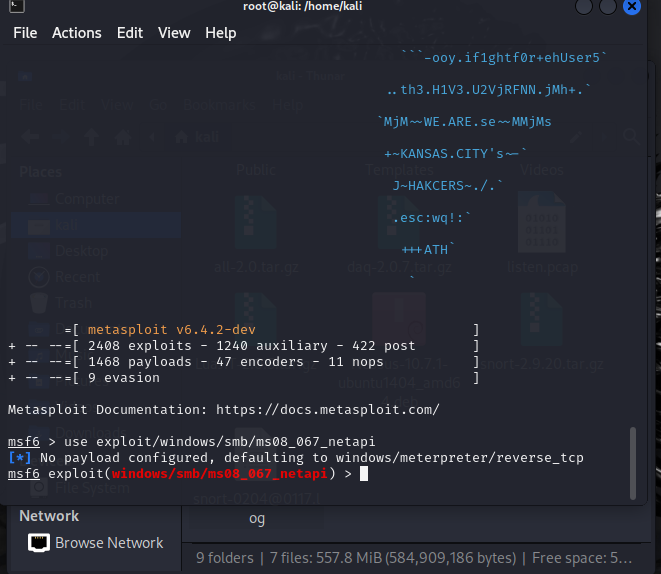The height and width of the screenshot is (574, 661).
Task: Click the WE.ARE banner line
Action: [x=465, y=122]
